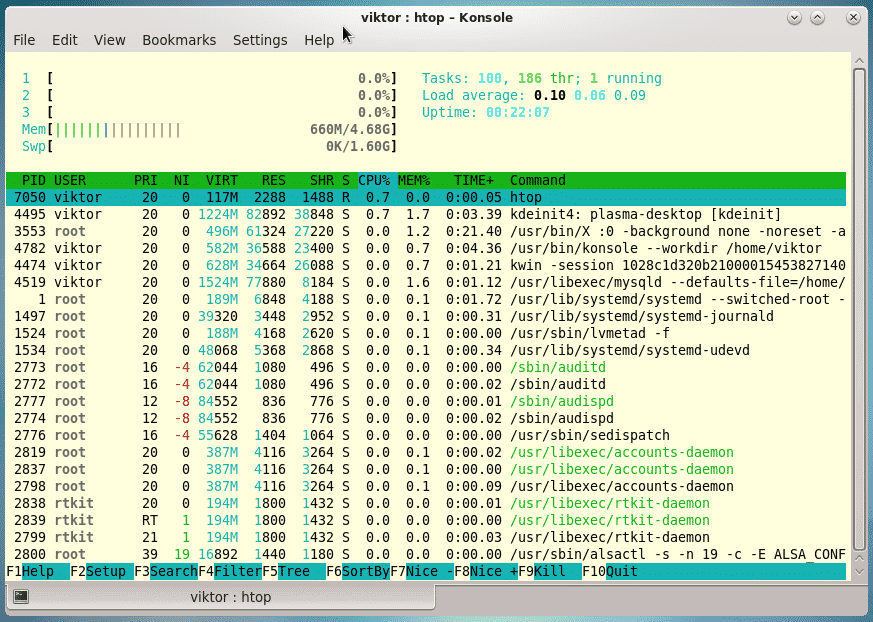Screen dimensions: 873x622
Task: Click F9 Kill to terminate process
Action: click(x=552, y=571)
